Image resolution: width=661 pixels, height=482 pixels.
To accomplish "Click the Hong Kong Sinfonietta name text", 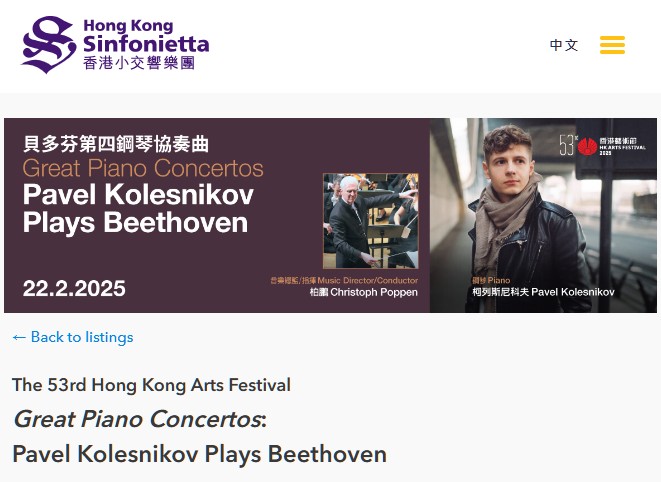I will point(146,36).
